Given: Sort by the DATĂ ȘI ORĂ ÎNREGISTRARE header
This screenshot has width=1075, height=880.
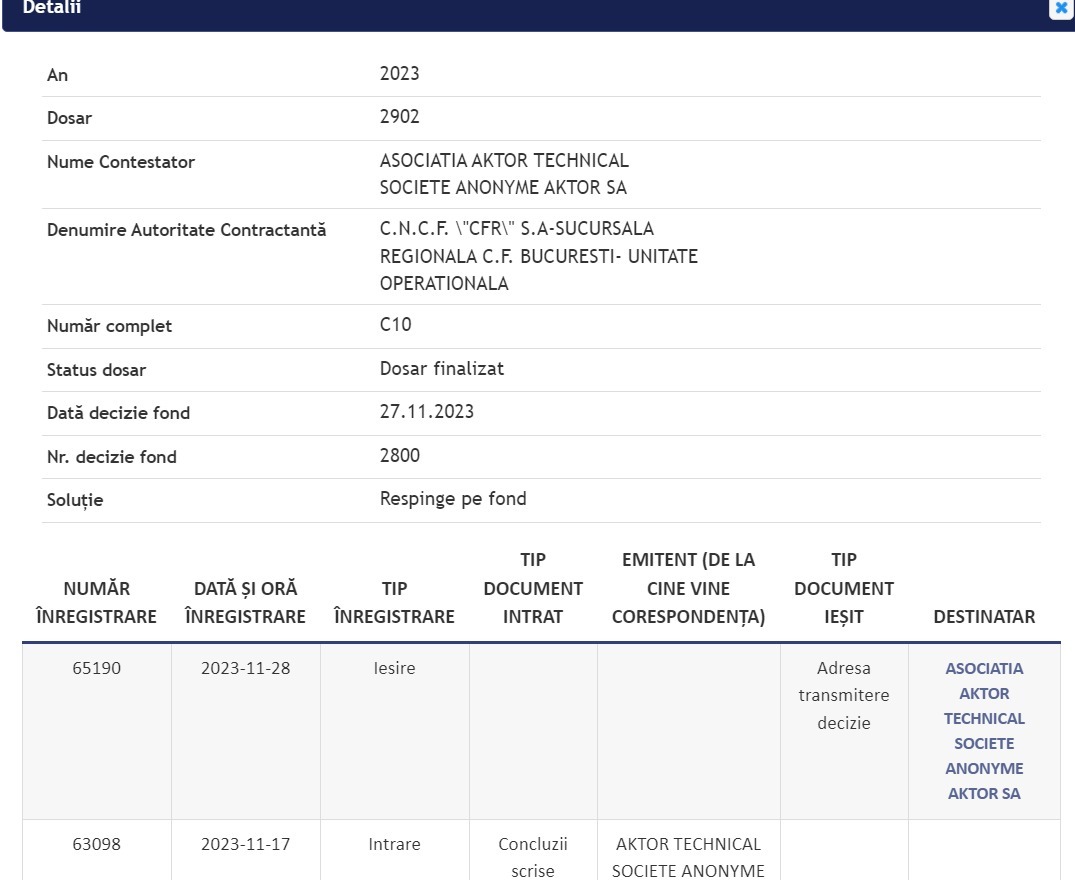Looking at the screenshot, I should [x=245, y=602].
